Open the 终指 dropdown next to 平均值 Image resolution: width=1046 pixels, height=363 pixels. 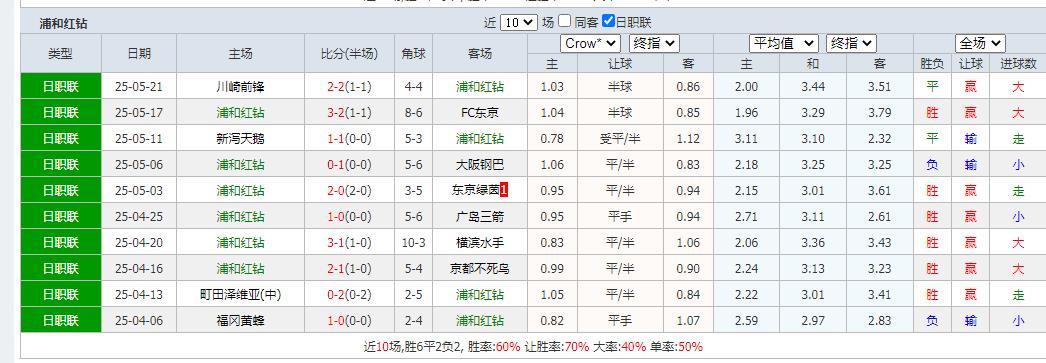851,44
